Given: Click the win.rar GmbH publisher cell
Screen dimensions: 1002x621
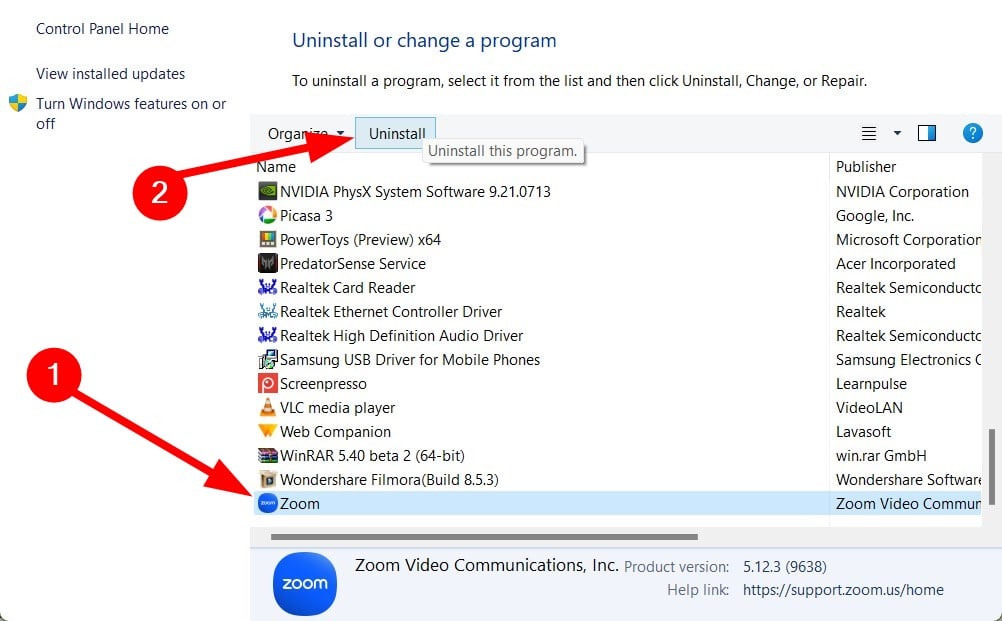Looking at the screenshot, I should coord(881,456).
